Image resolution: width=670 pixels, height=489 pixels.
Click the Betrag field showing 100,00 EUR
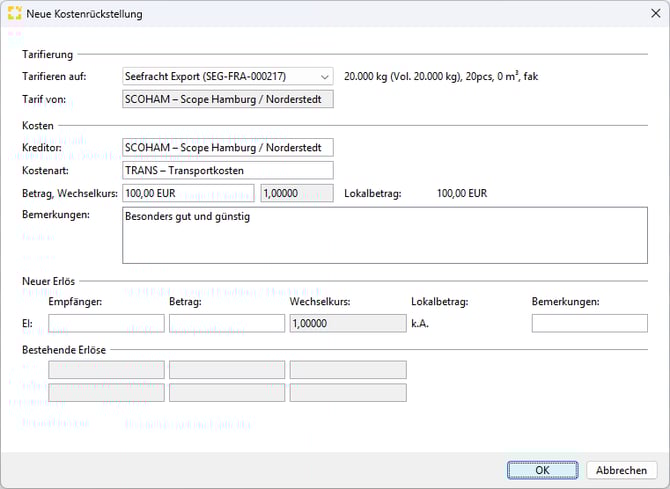click(x=188, y=193)
